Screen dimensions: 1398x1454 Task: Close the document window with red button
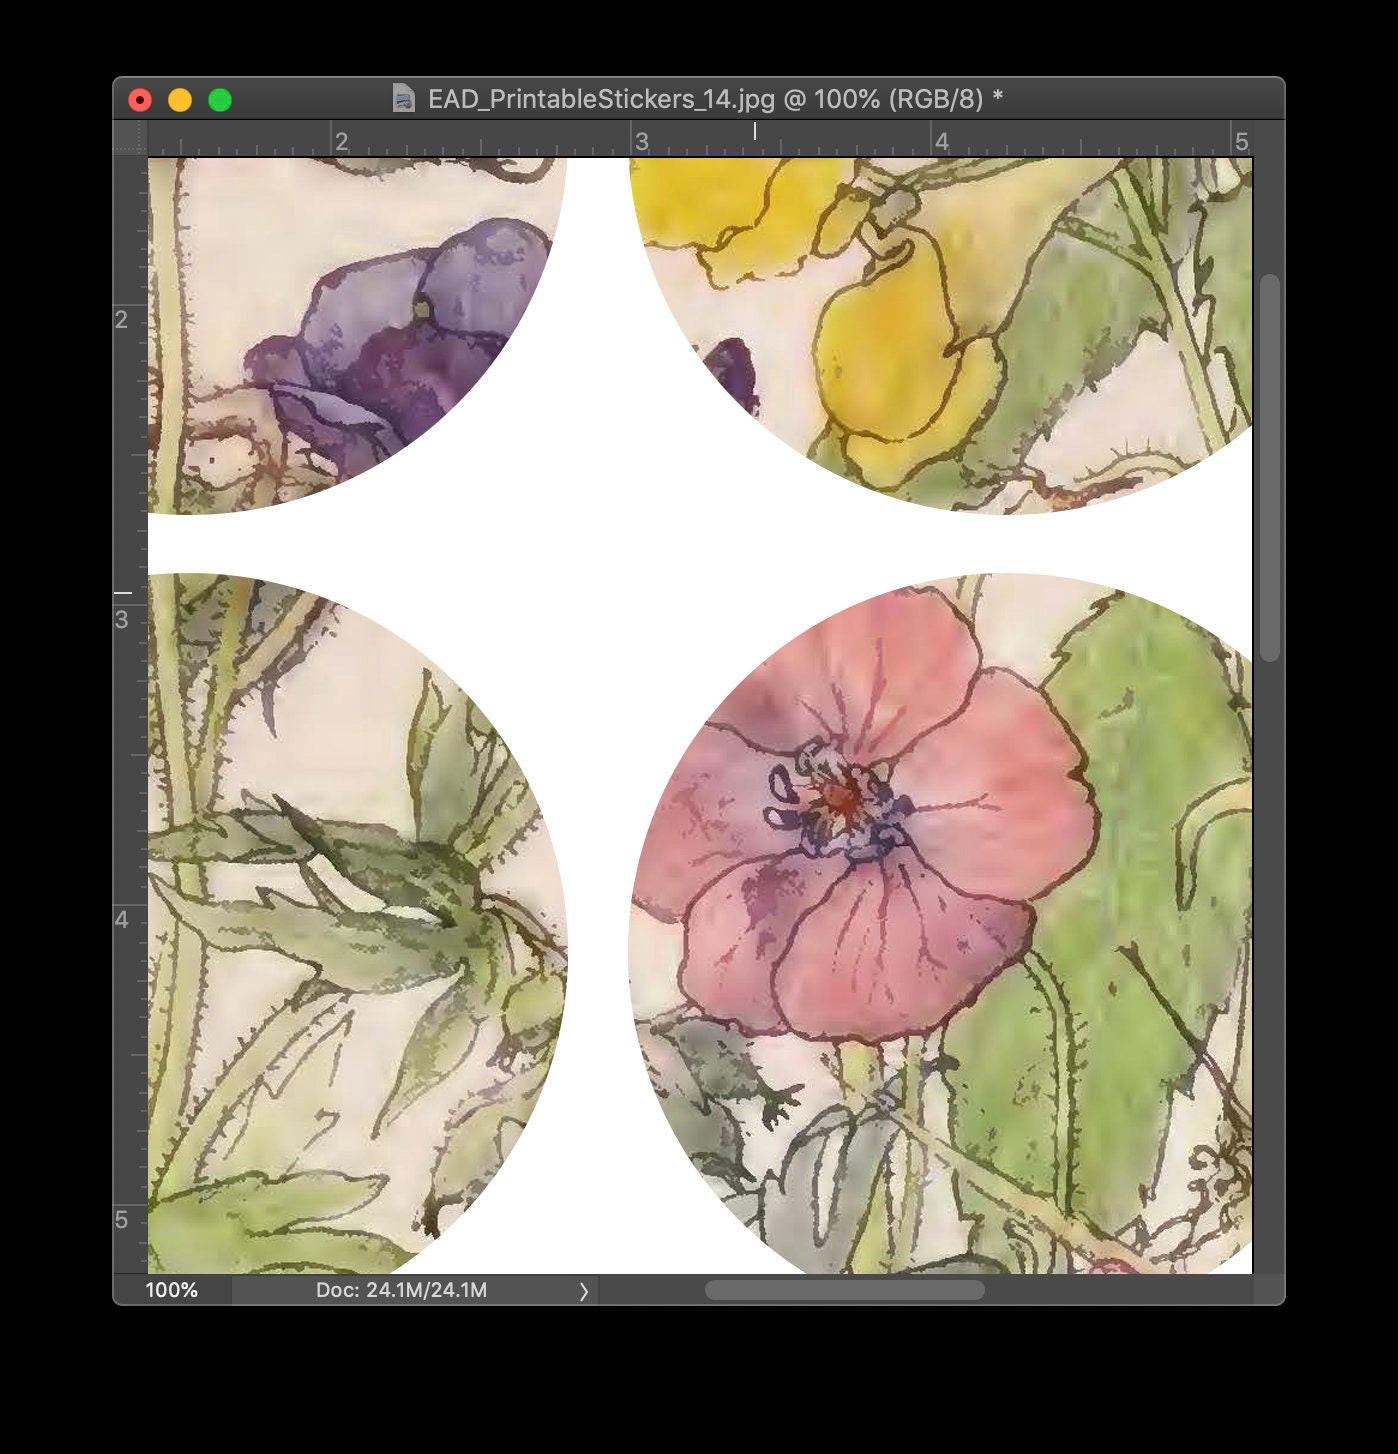(x=140, y=100)
